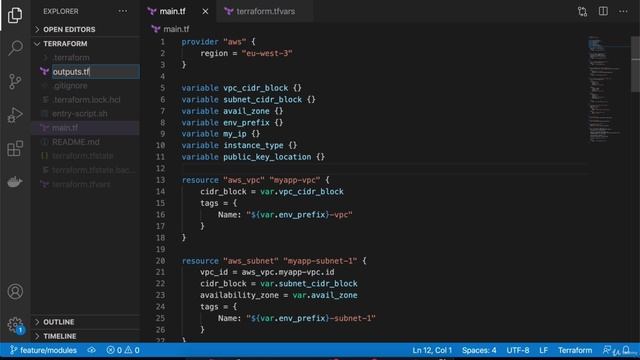Open editor more actions ellipsis

coord(623,11)
